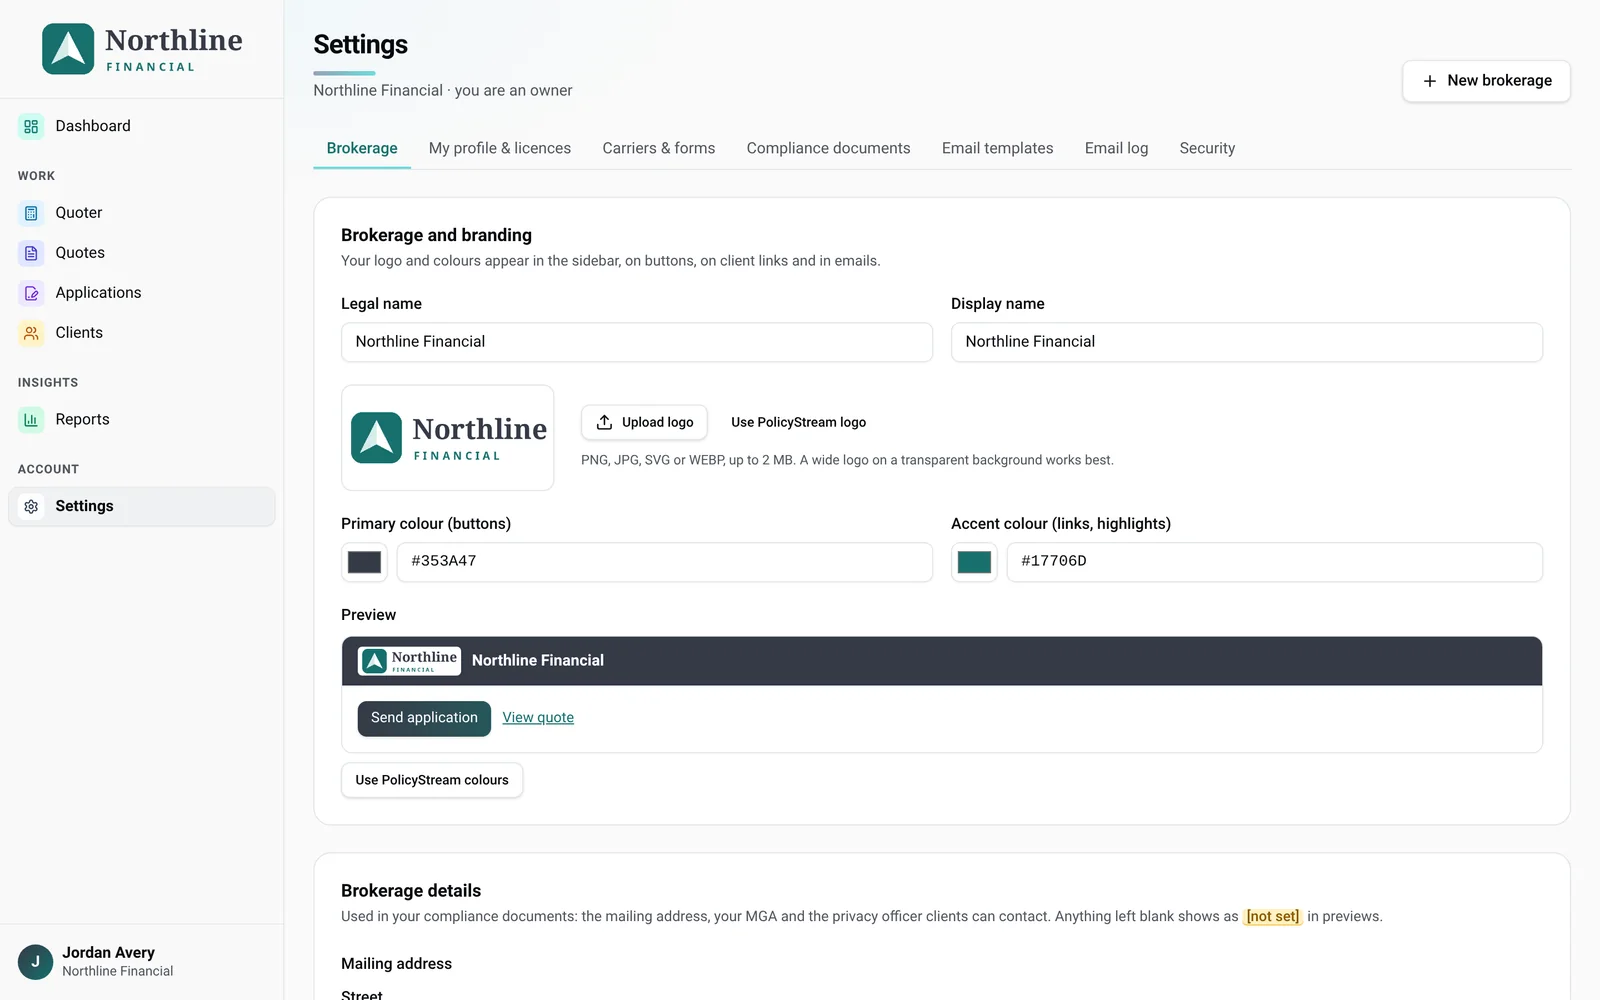Select the Brokerage tab

[362, 148]
